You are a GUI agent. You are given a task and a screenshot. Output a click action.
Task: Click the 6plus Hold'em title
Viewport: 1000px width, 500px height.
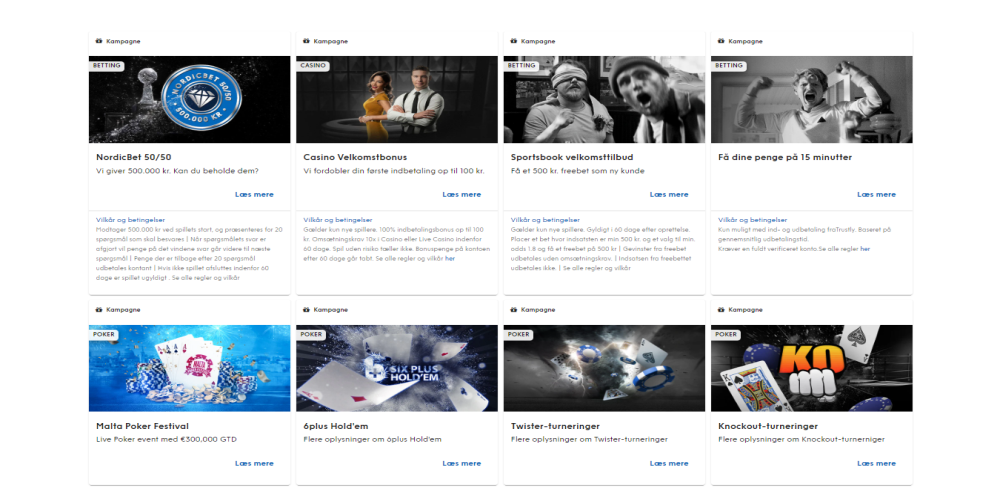coord(335,426)
